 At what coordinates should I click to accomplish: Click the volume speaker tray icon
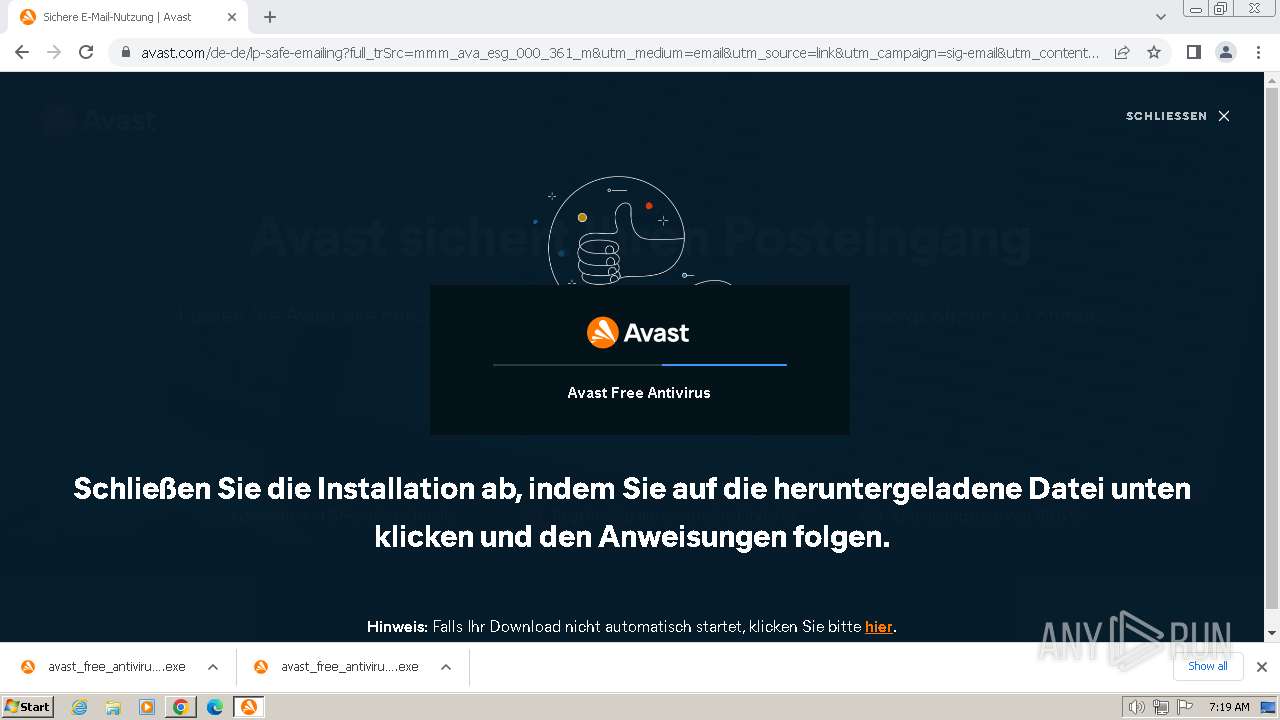coord(1136,707)
